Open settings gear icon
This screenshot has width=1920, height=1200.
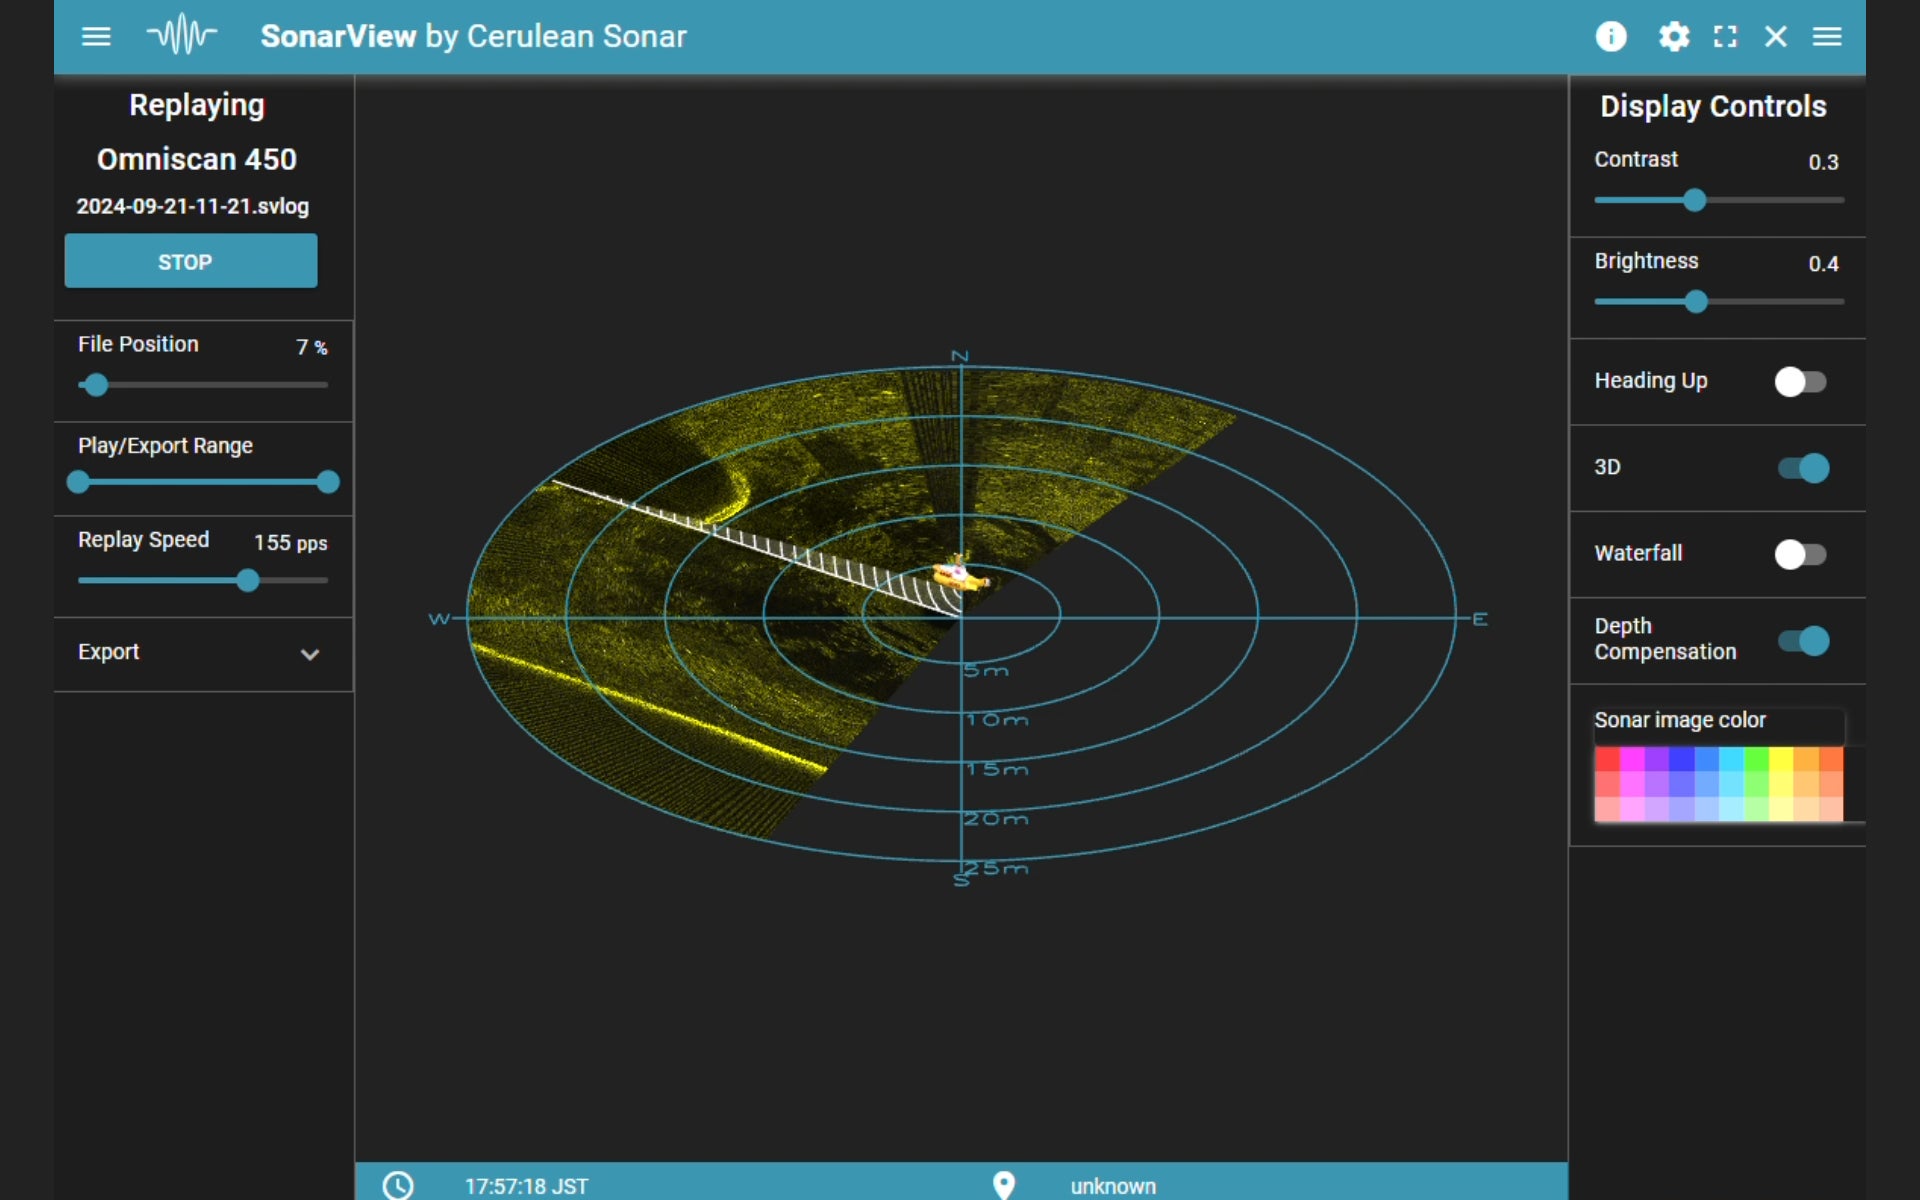(x=1673, y=37)
